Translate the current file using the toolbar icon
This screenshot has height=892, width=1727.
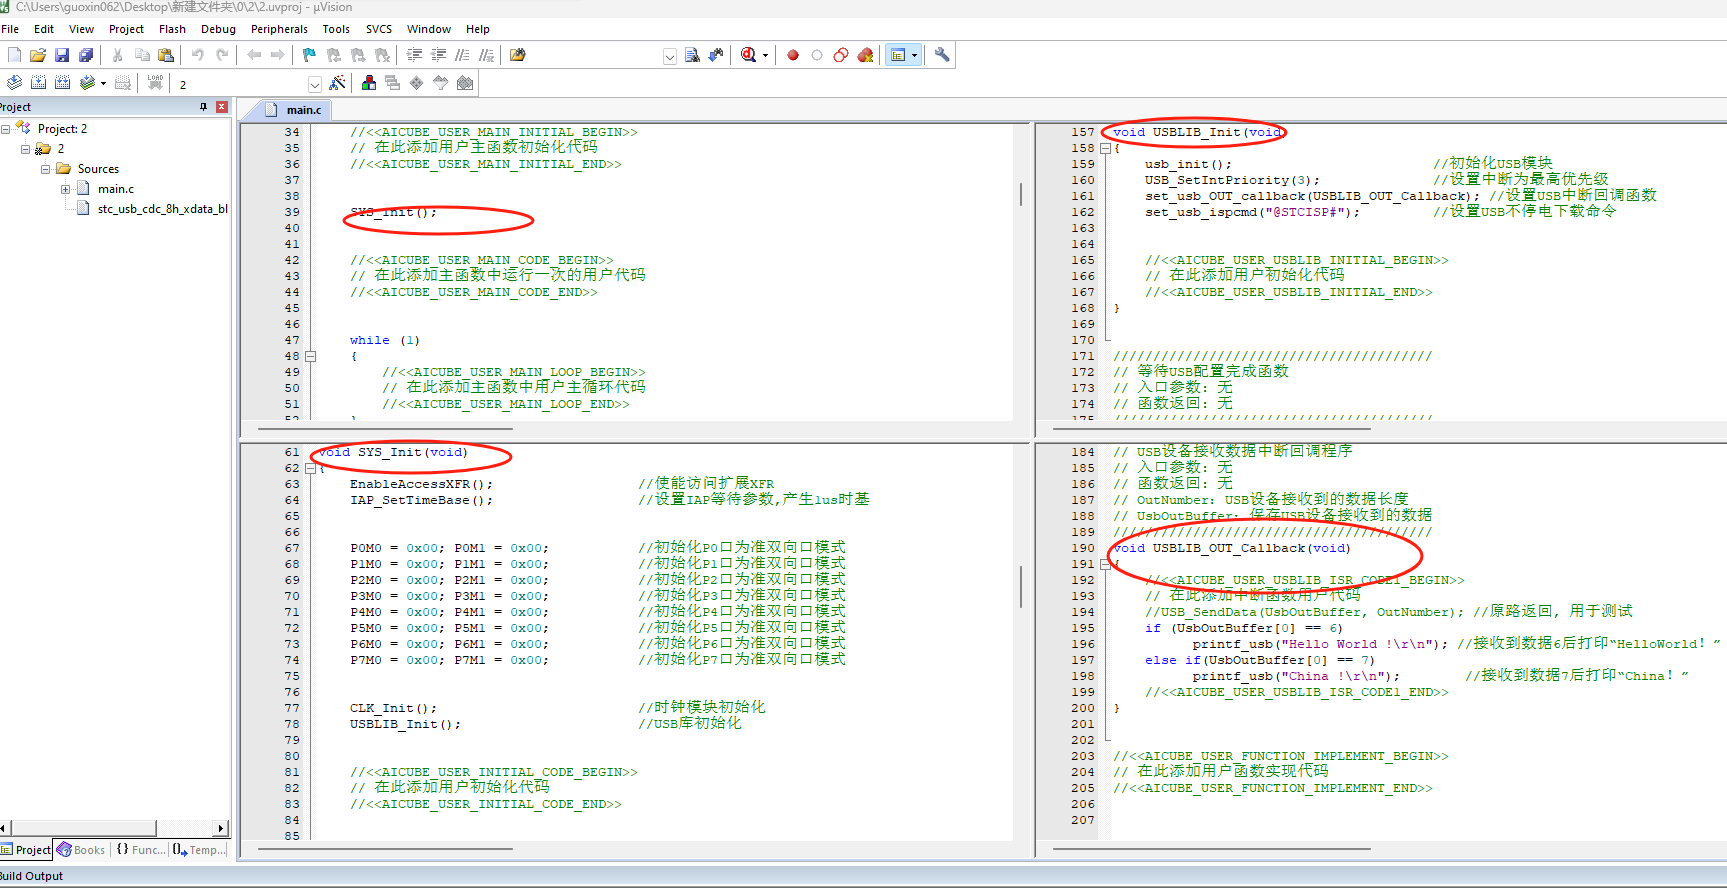[14, 83]
